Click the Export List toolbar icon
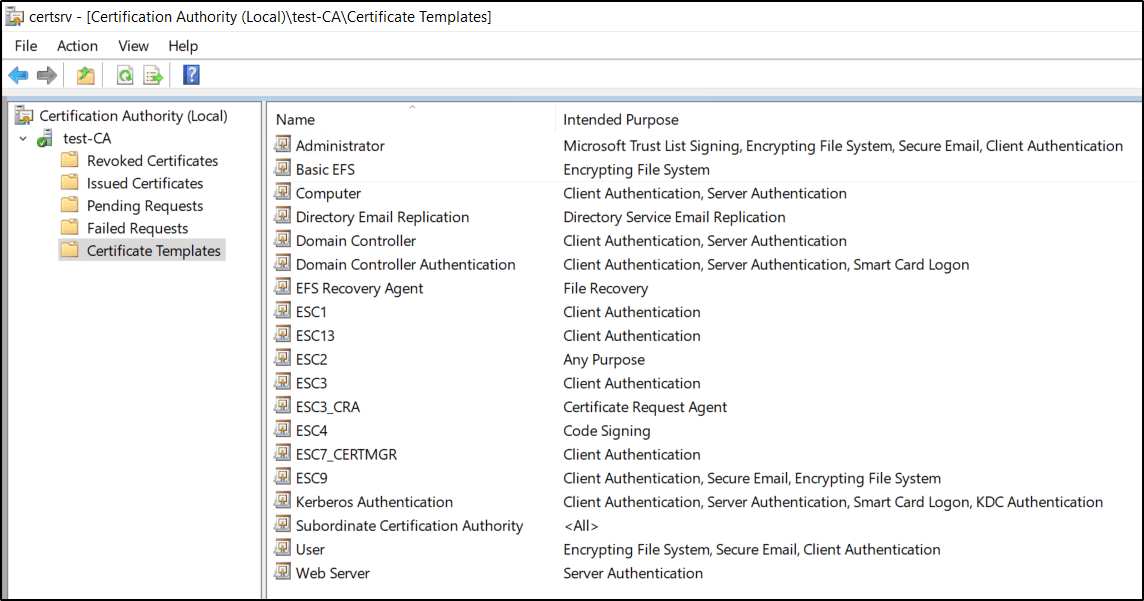This screenshot has width=1144, height=601. (153, 75)
